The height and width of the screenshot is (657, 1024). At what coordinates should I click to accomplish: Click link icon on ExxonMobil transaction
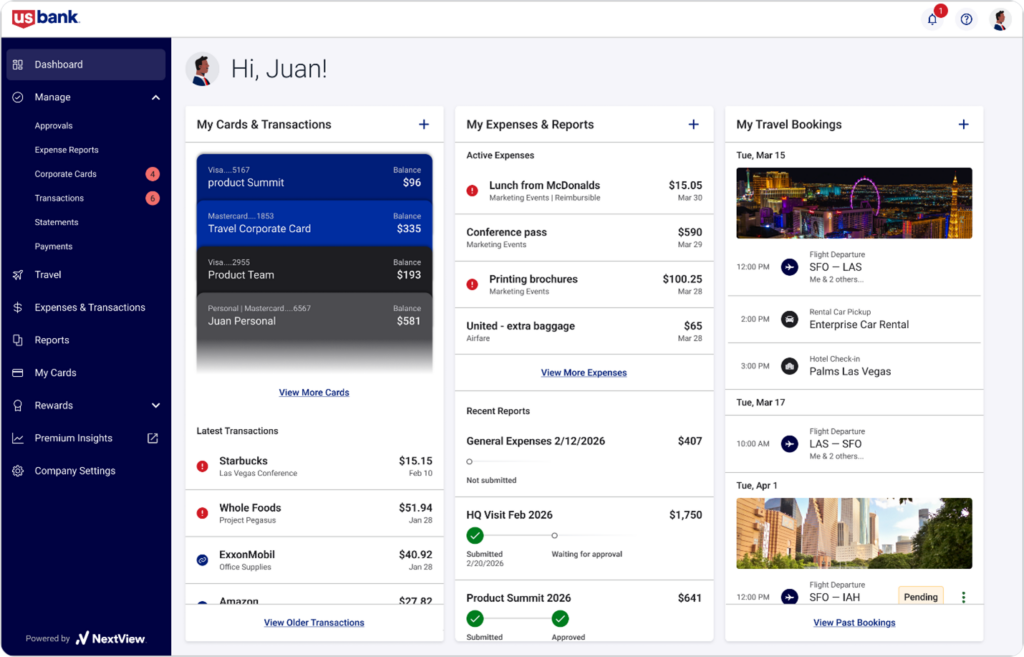click(202, 560)
